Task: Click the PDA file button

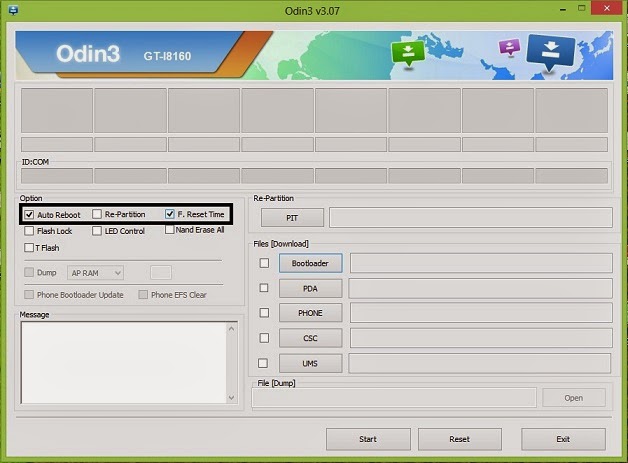Action: click(x=310, y=288)
